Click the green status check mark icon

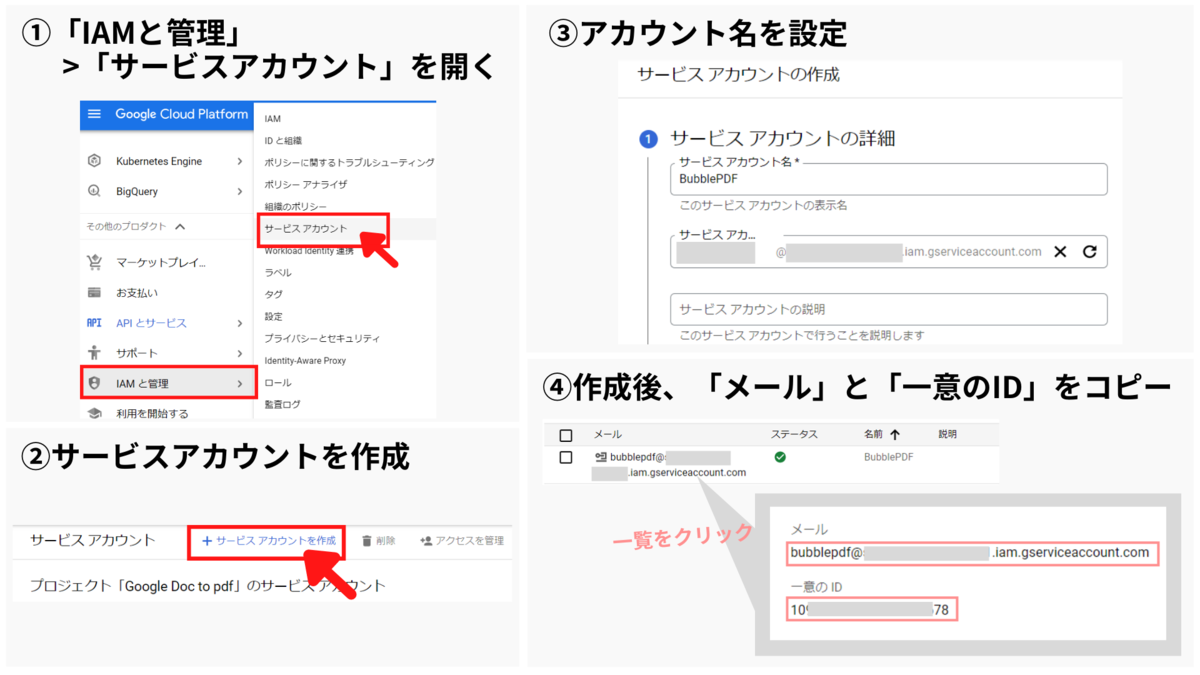(x=780, y=457)
